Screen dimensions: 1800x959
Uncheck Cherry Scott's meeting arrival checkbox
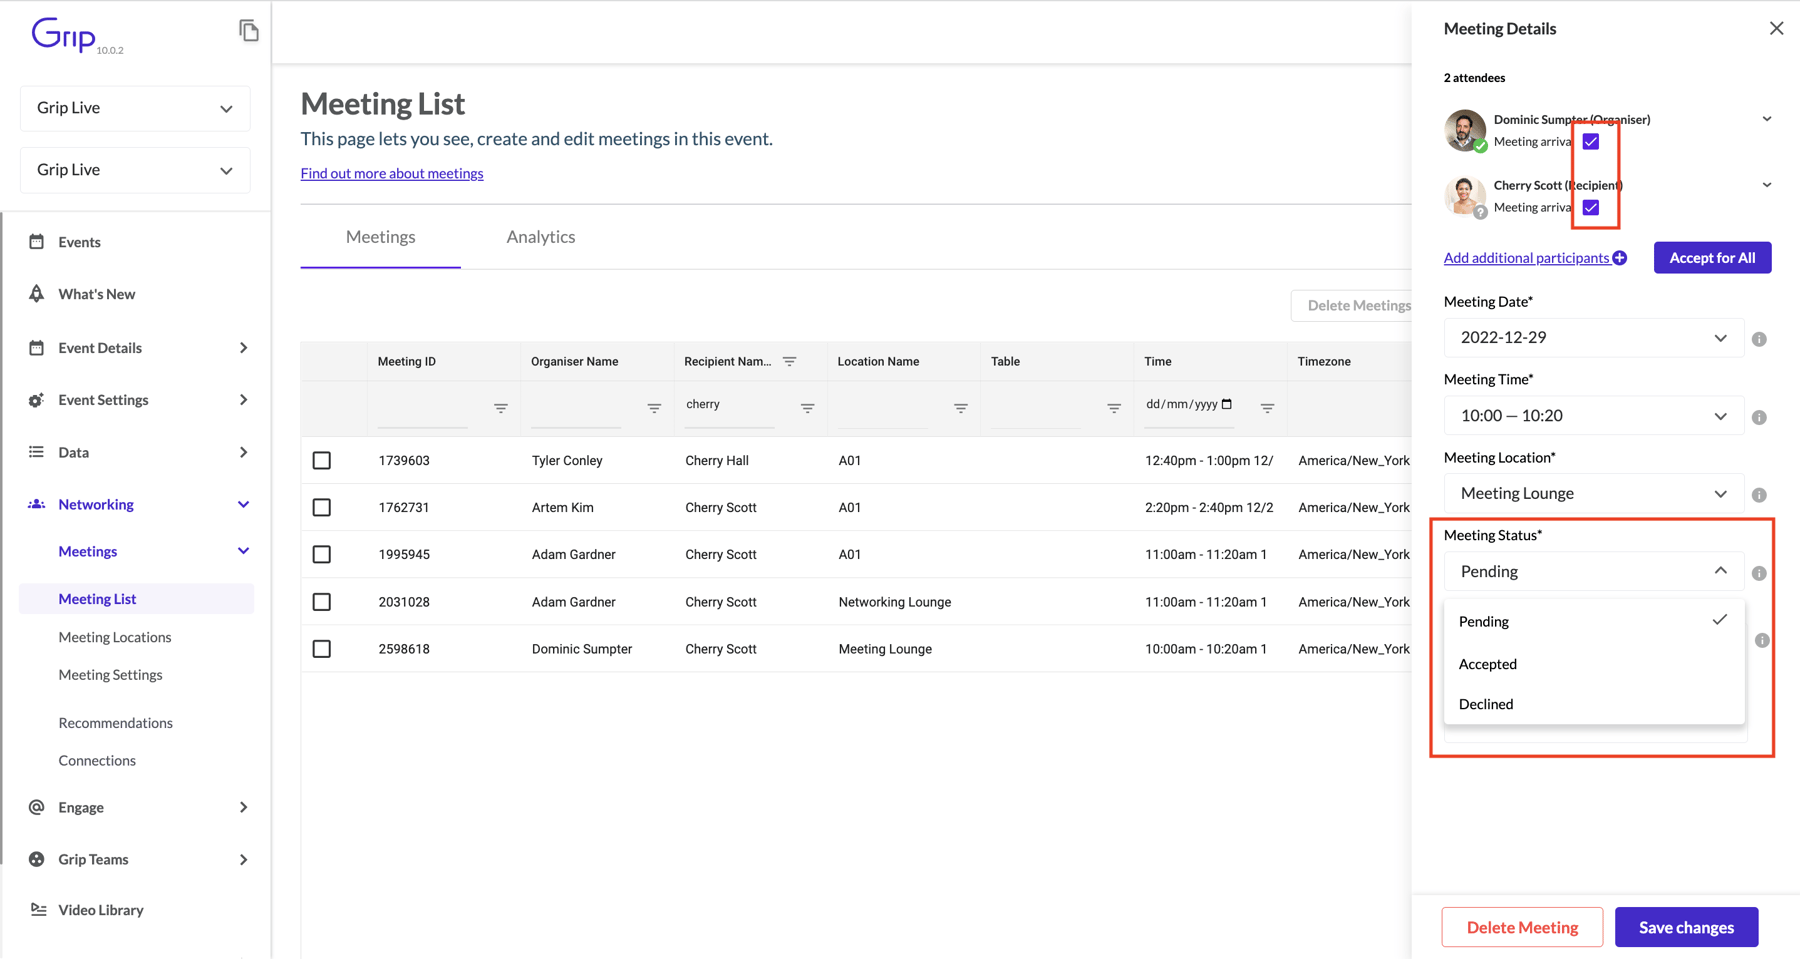pos(1590,207)
